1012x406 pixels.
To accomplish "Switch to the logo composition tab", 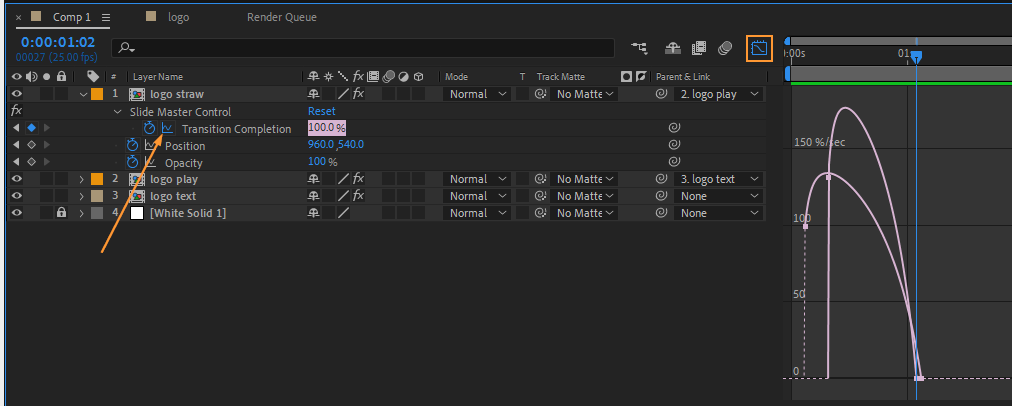I will pyautogui.click(x=178, y=17).
